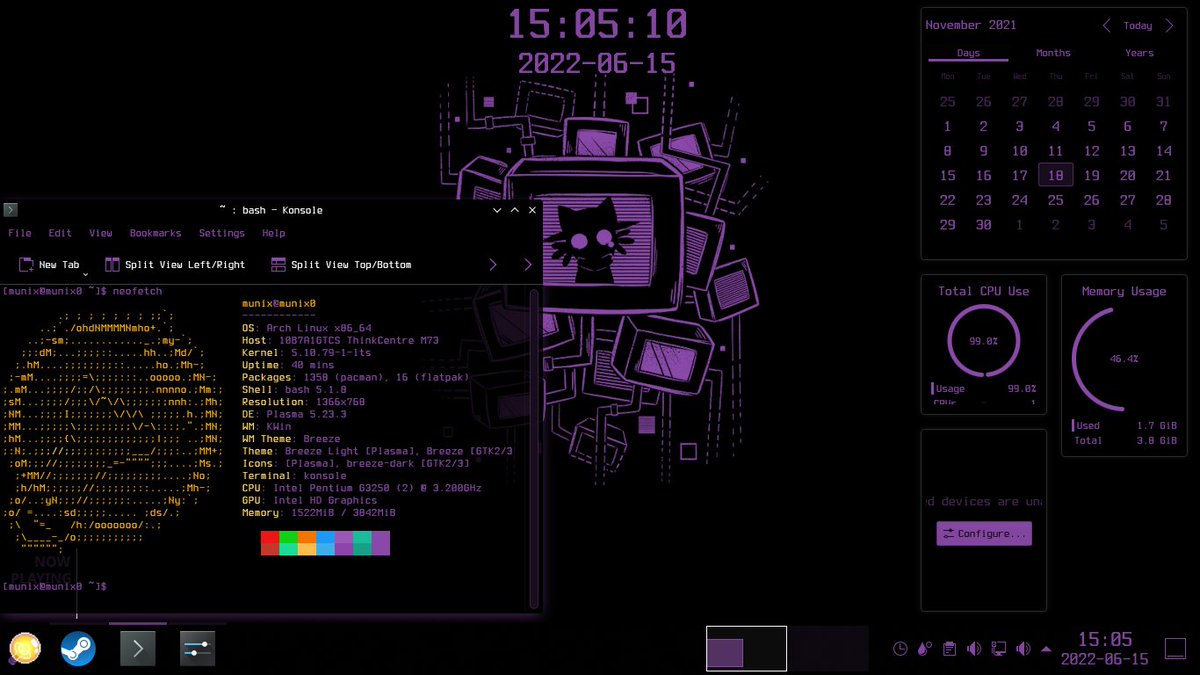This screenshot has height=675, width=1200.
Task: Open the Settings menu in Konsole
Action: pos(222,233)
